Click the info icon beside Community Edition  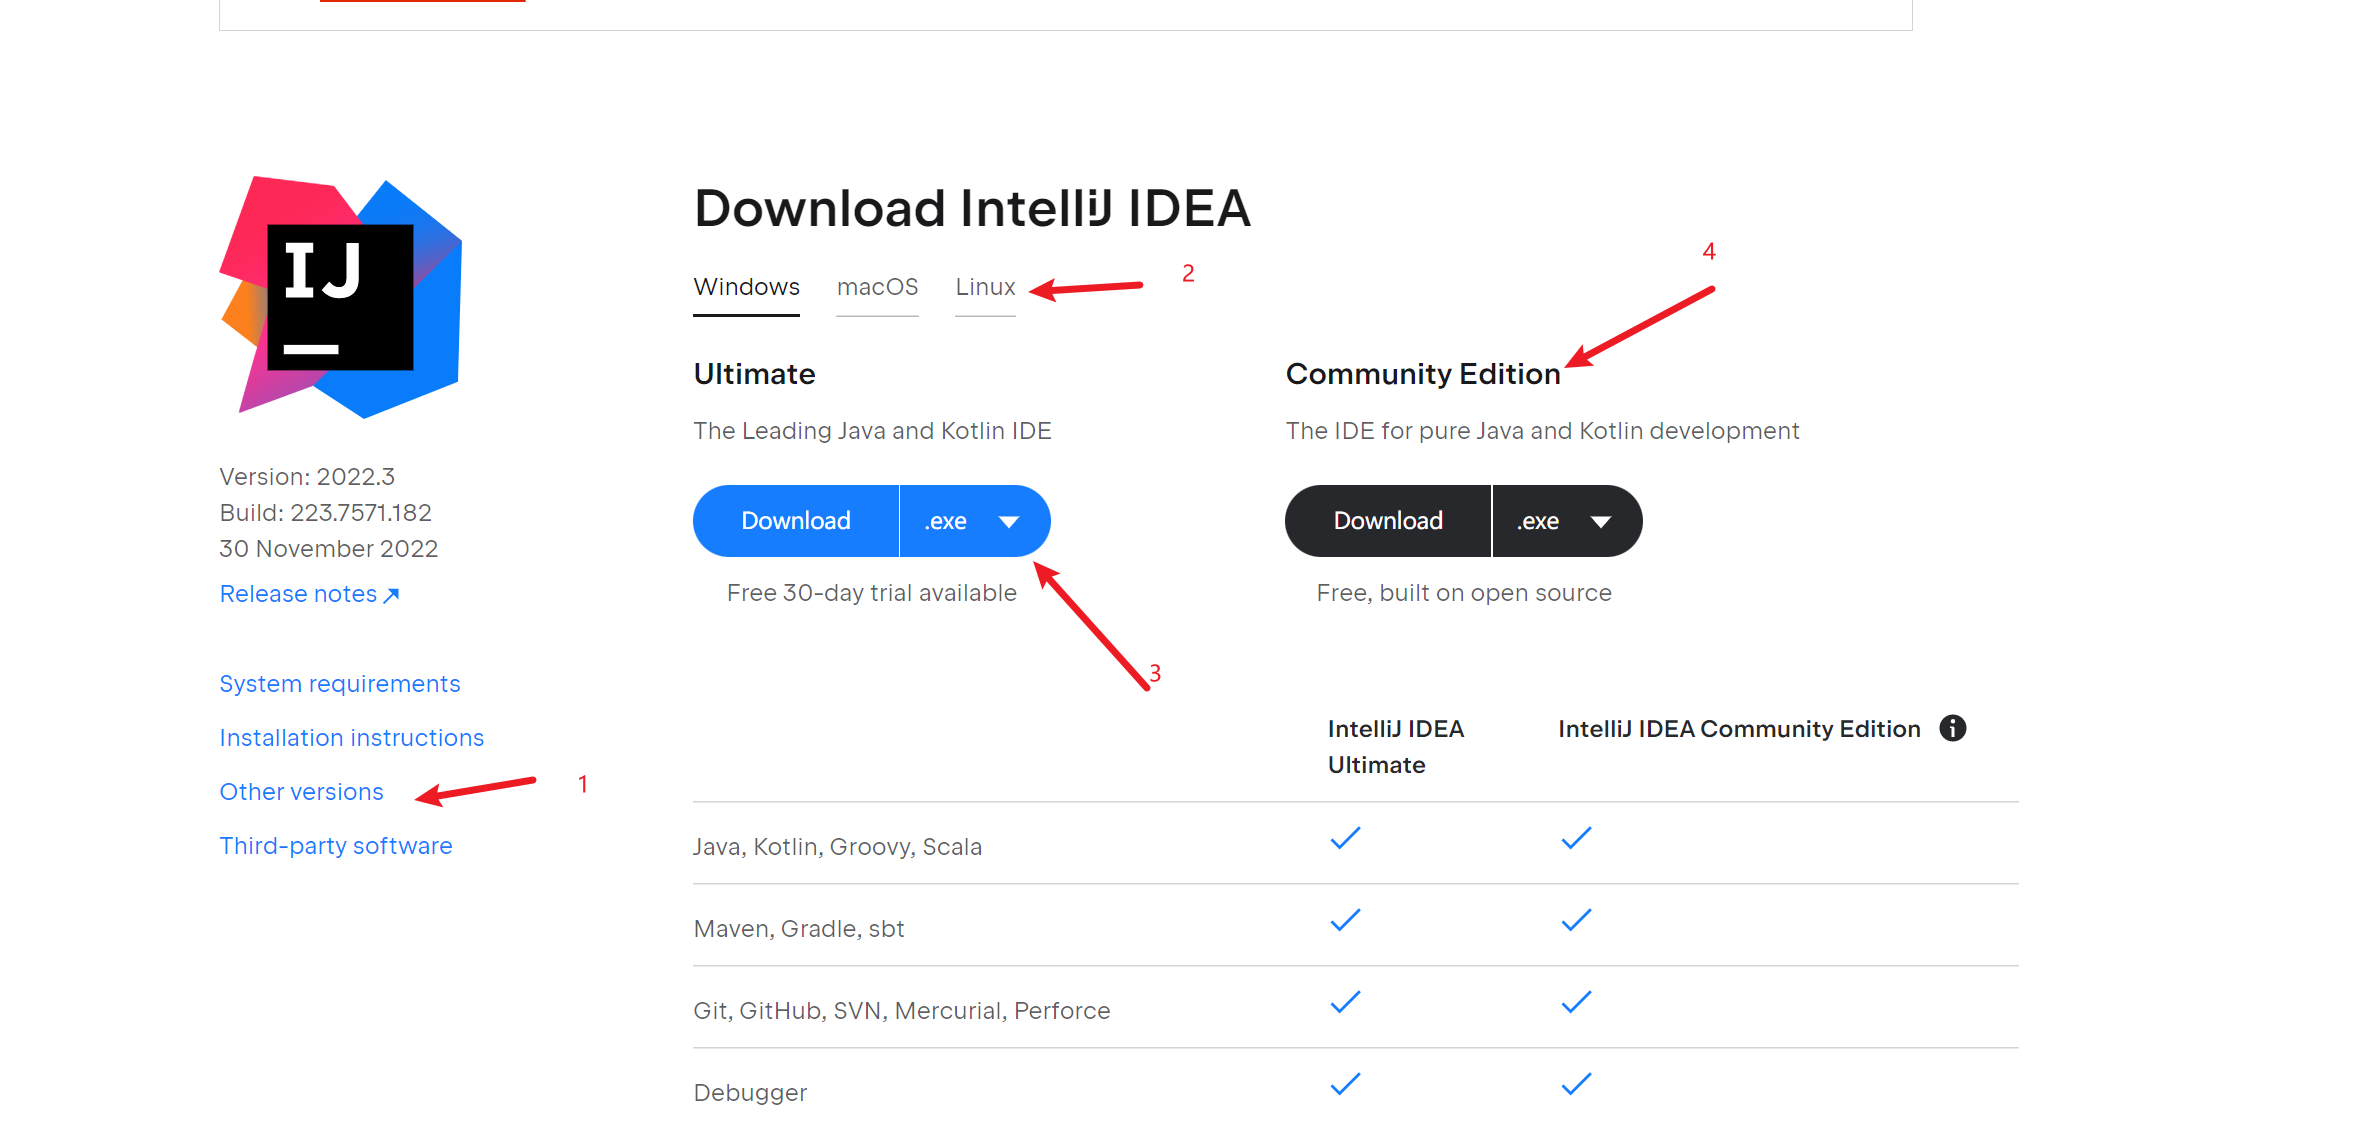point(1952,728)
